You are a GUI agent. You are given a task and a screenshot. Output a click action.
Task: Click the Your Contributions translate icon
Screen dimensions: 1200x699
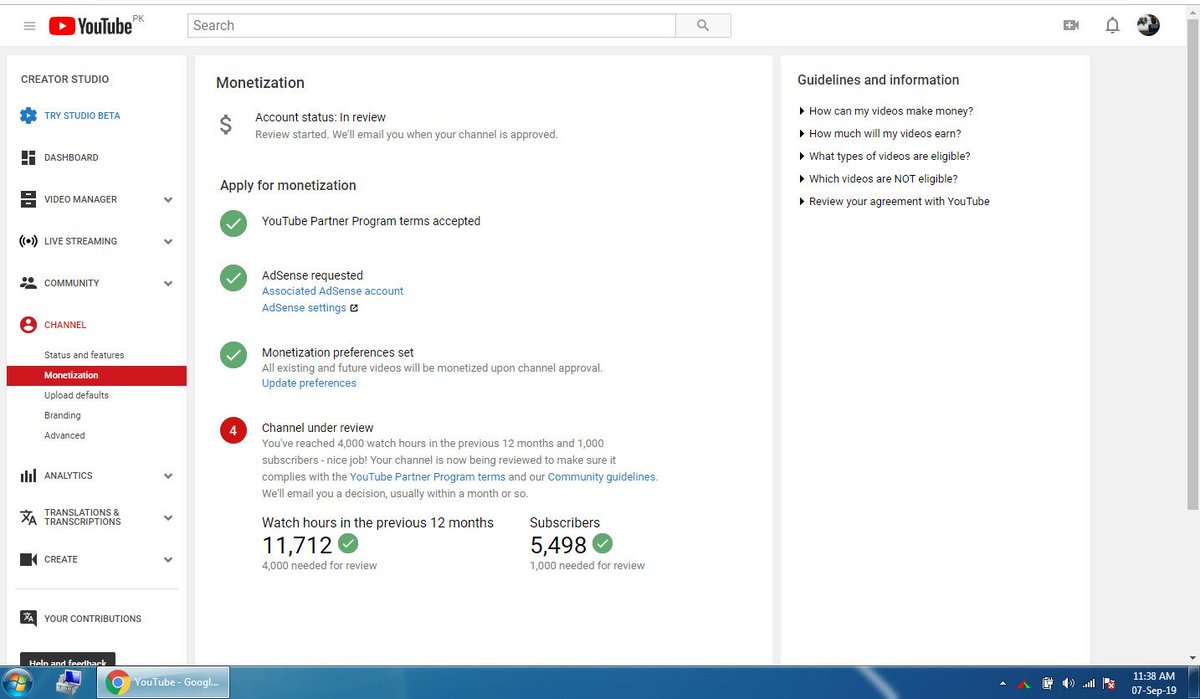(x=28, y=618)
